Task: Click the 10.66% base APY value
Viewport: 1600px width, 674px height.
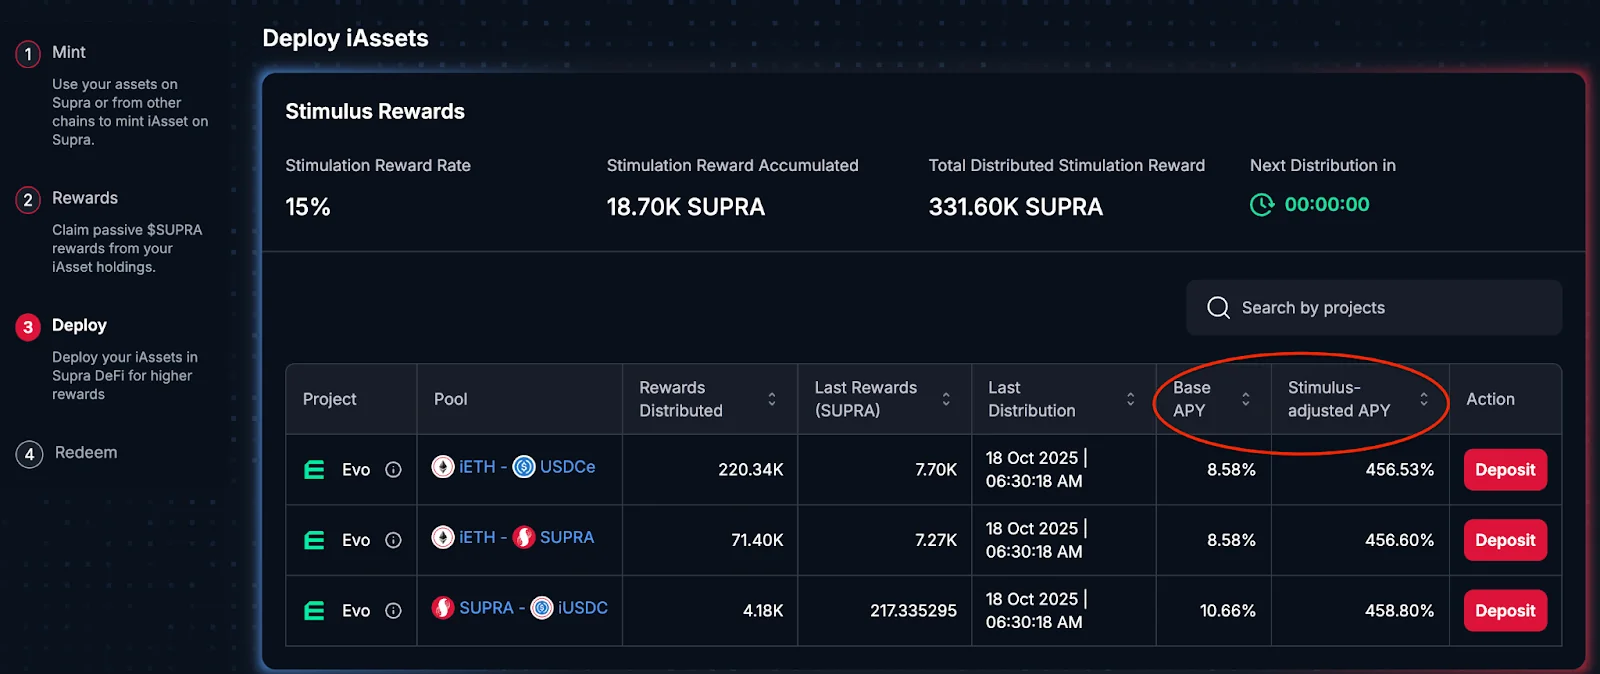Action: coord(1227,611)
